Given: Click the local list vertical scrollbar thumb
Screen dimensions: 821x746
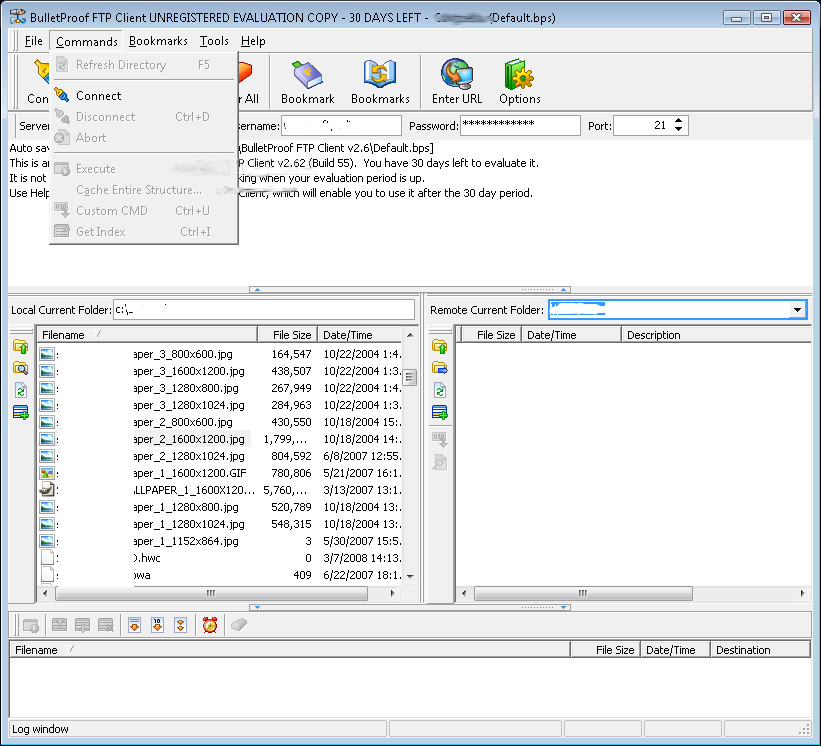Looking at the screenshot, I should (x=410, y=377).
